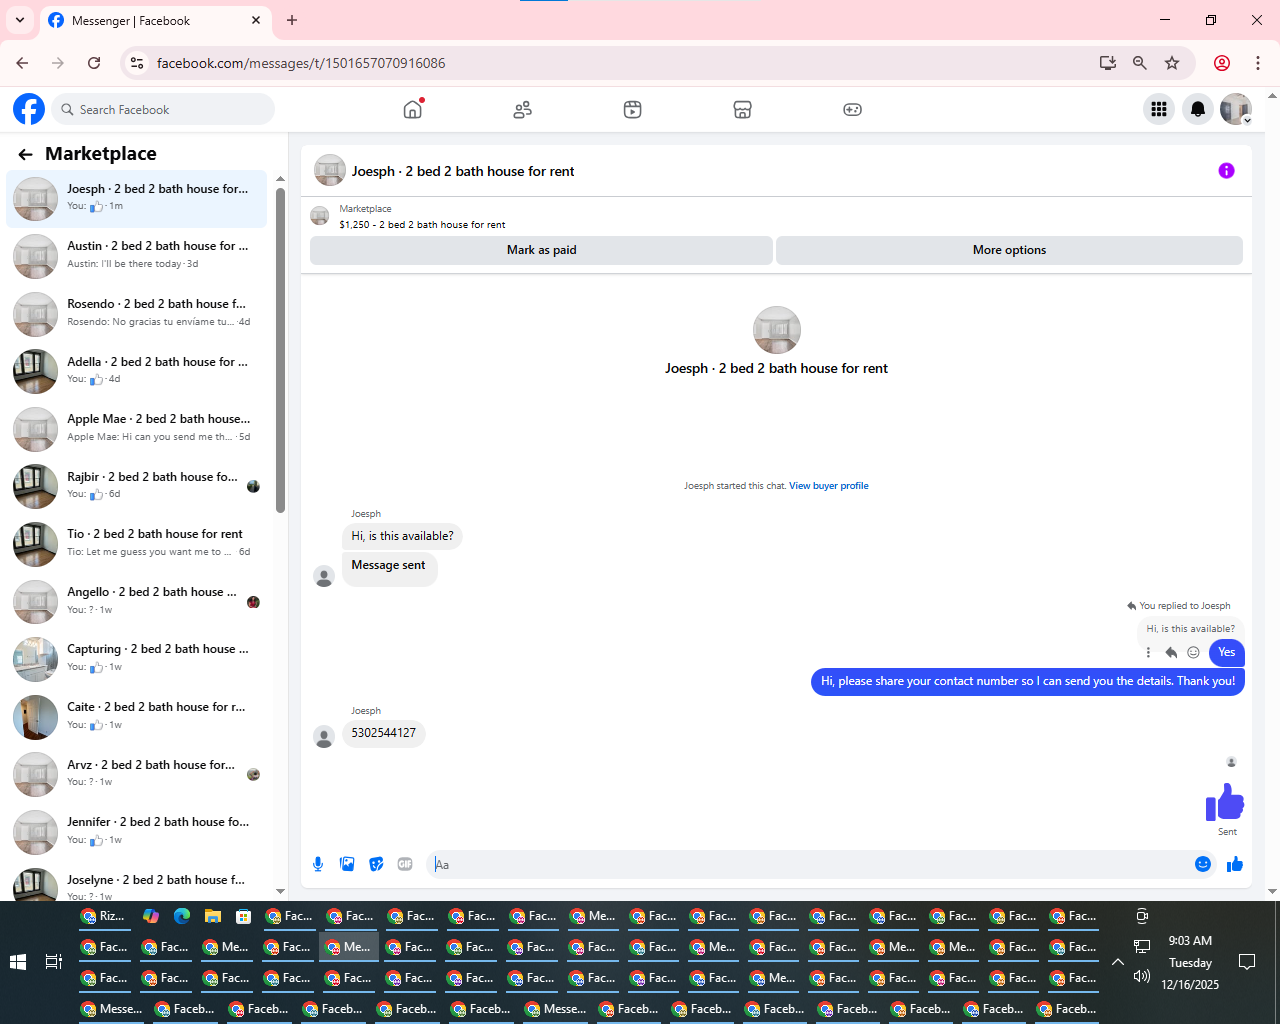
Task: Click the reply arrow beside the Yes message
Action: click(x=1171, y=652)
